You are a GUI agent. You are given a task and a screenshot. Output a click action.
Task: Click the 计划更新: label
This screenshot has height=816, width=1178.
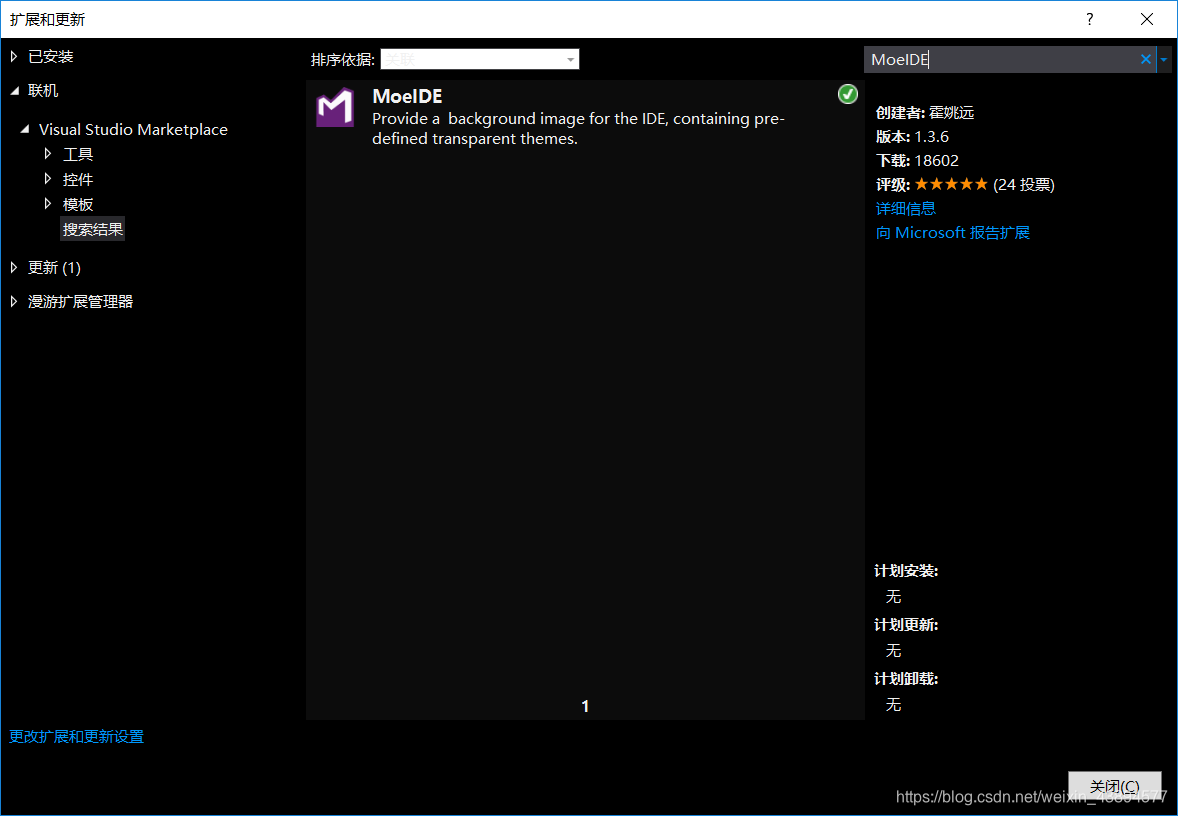tap(906, 625)
